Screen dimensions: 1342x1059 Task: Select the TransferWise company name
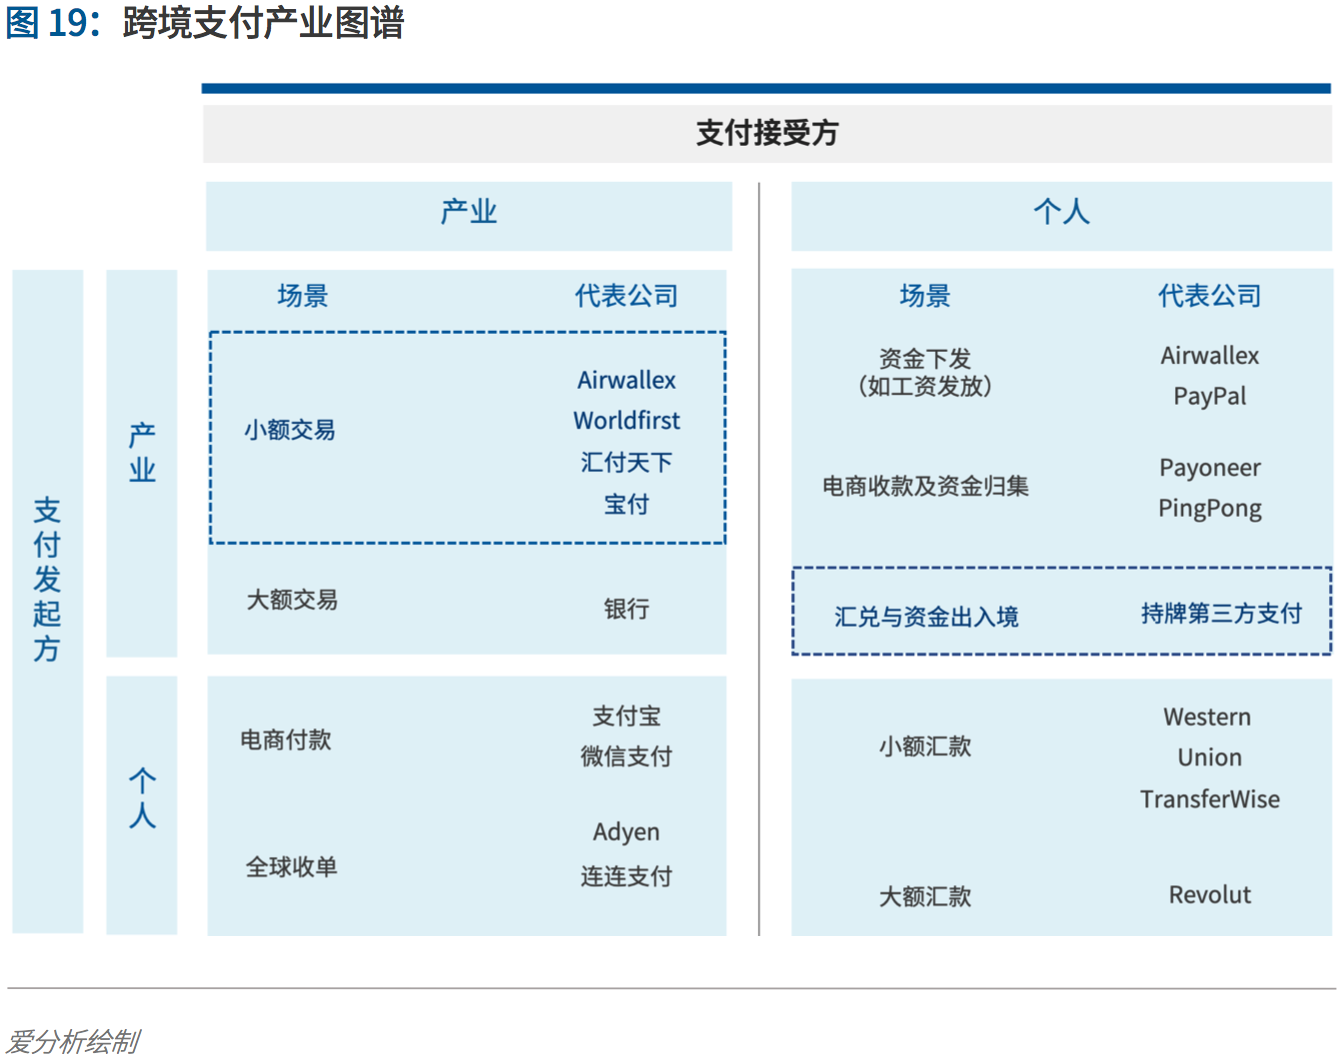1210,799
